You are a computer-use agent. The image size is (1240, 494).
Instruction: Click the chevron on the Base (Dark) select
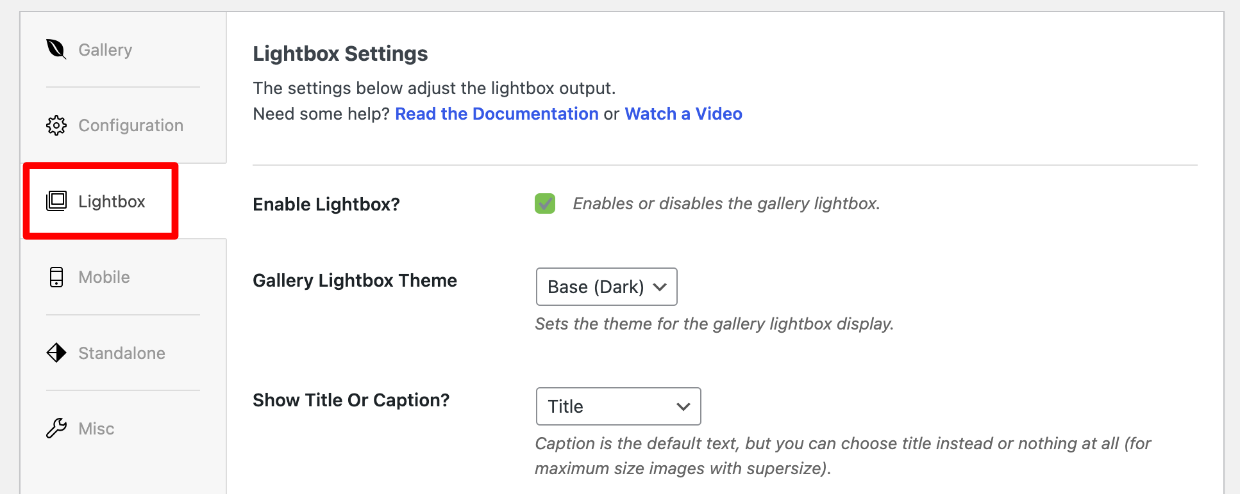click(x=659, y=287)
